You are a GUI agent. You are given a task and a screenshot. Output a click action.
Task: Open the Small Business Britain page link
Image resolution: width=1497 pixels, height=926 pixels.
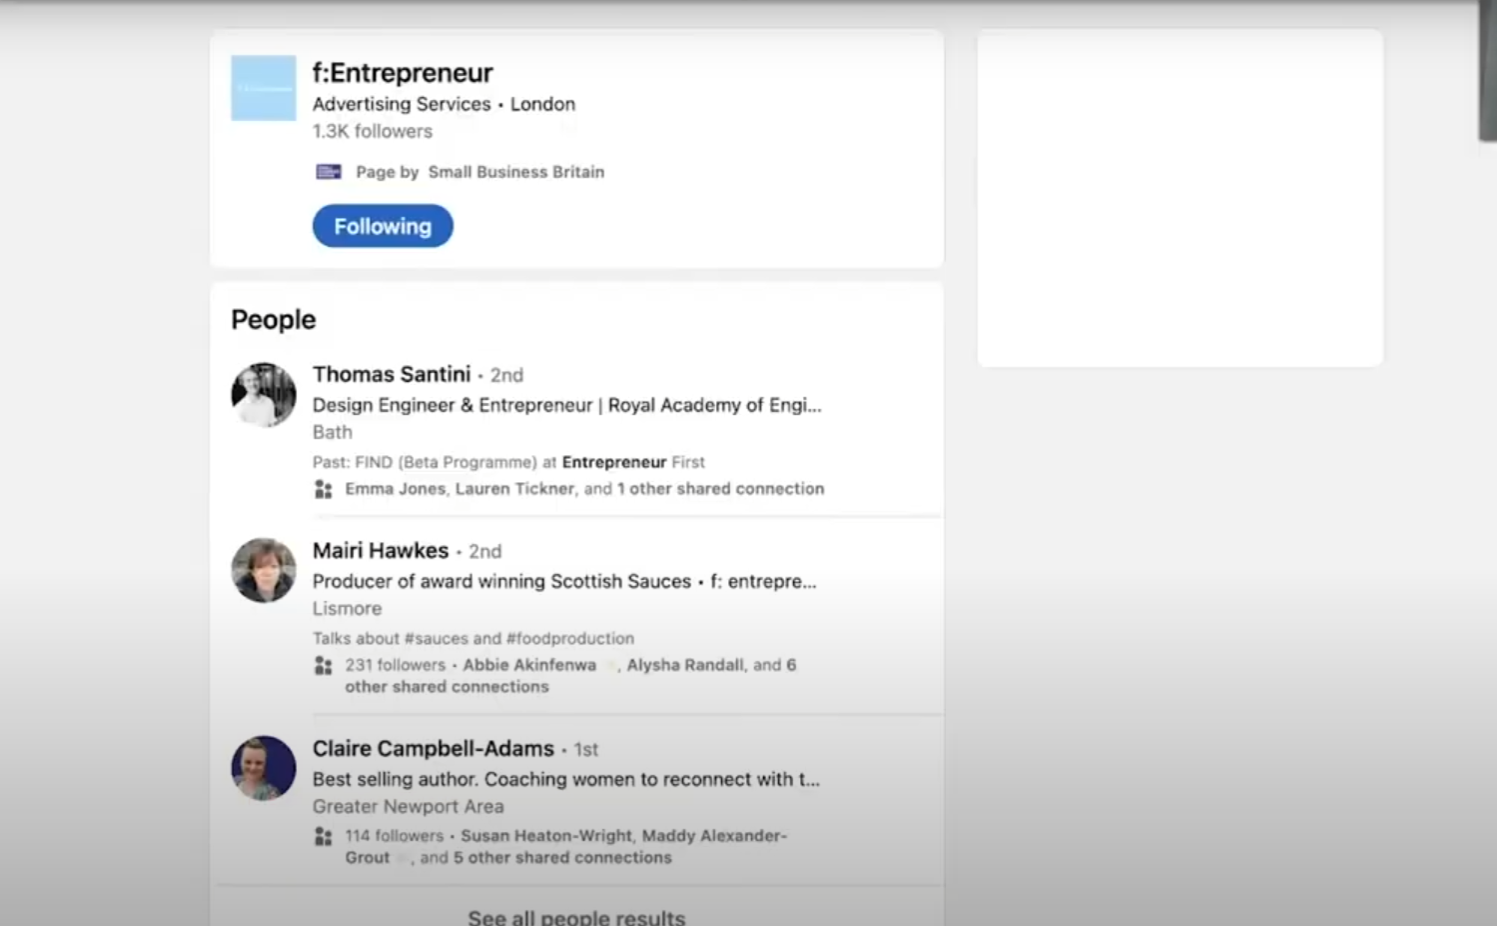point(516,172)
